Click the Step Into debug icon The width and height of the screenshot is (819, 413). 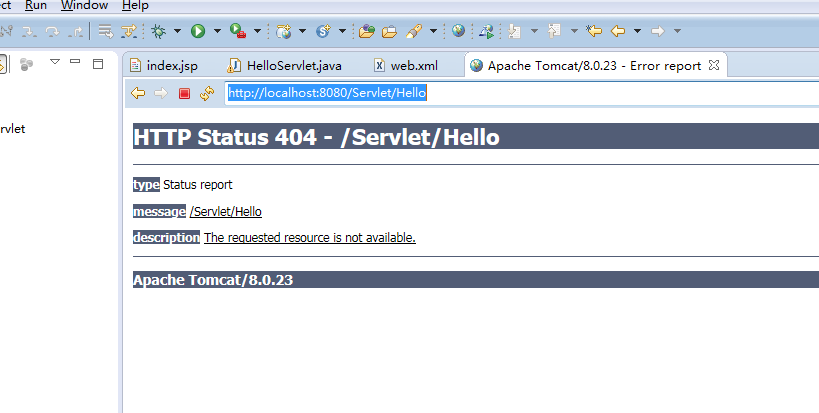pos(29,32)
